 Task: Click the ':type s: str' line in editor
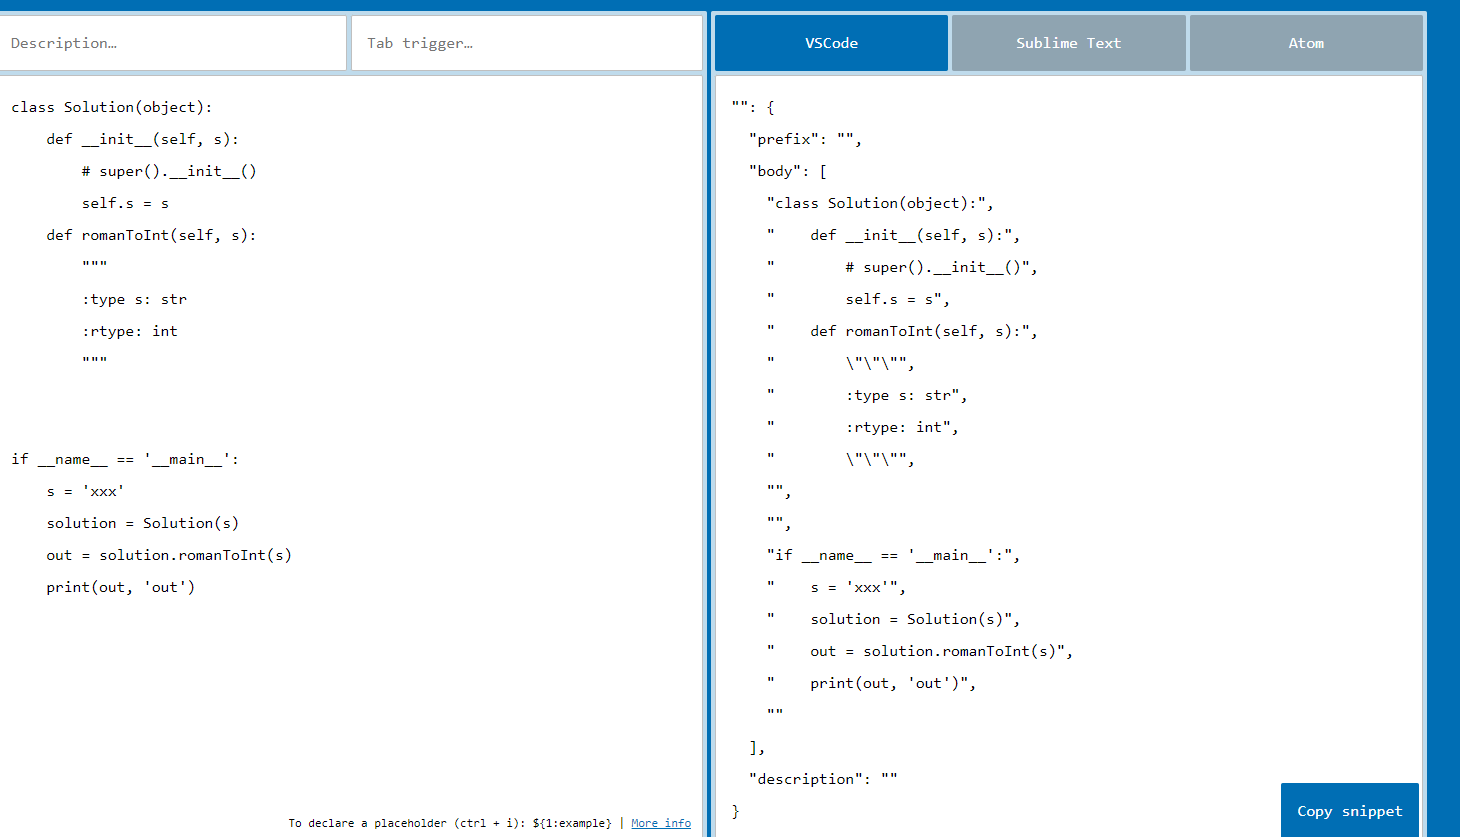pyautogui.click(x=134, y=299)
